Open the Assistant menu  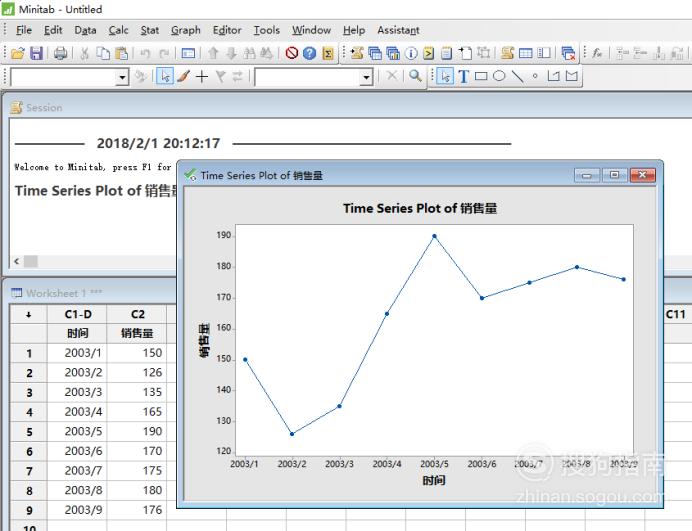click(398, 30)
